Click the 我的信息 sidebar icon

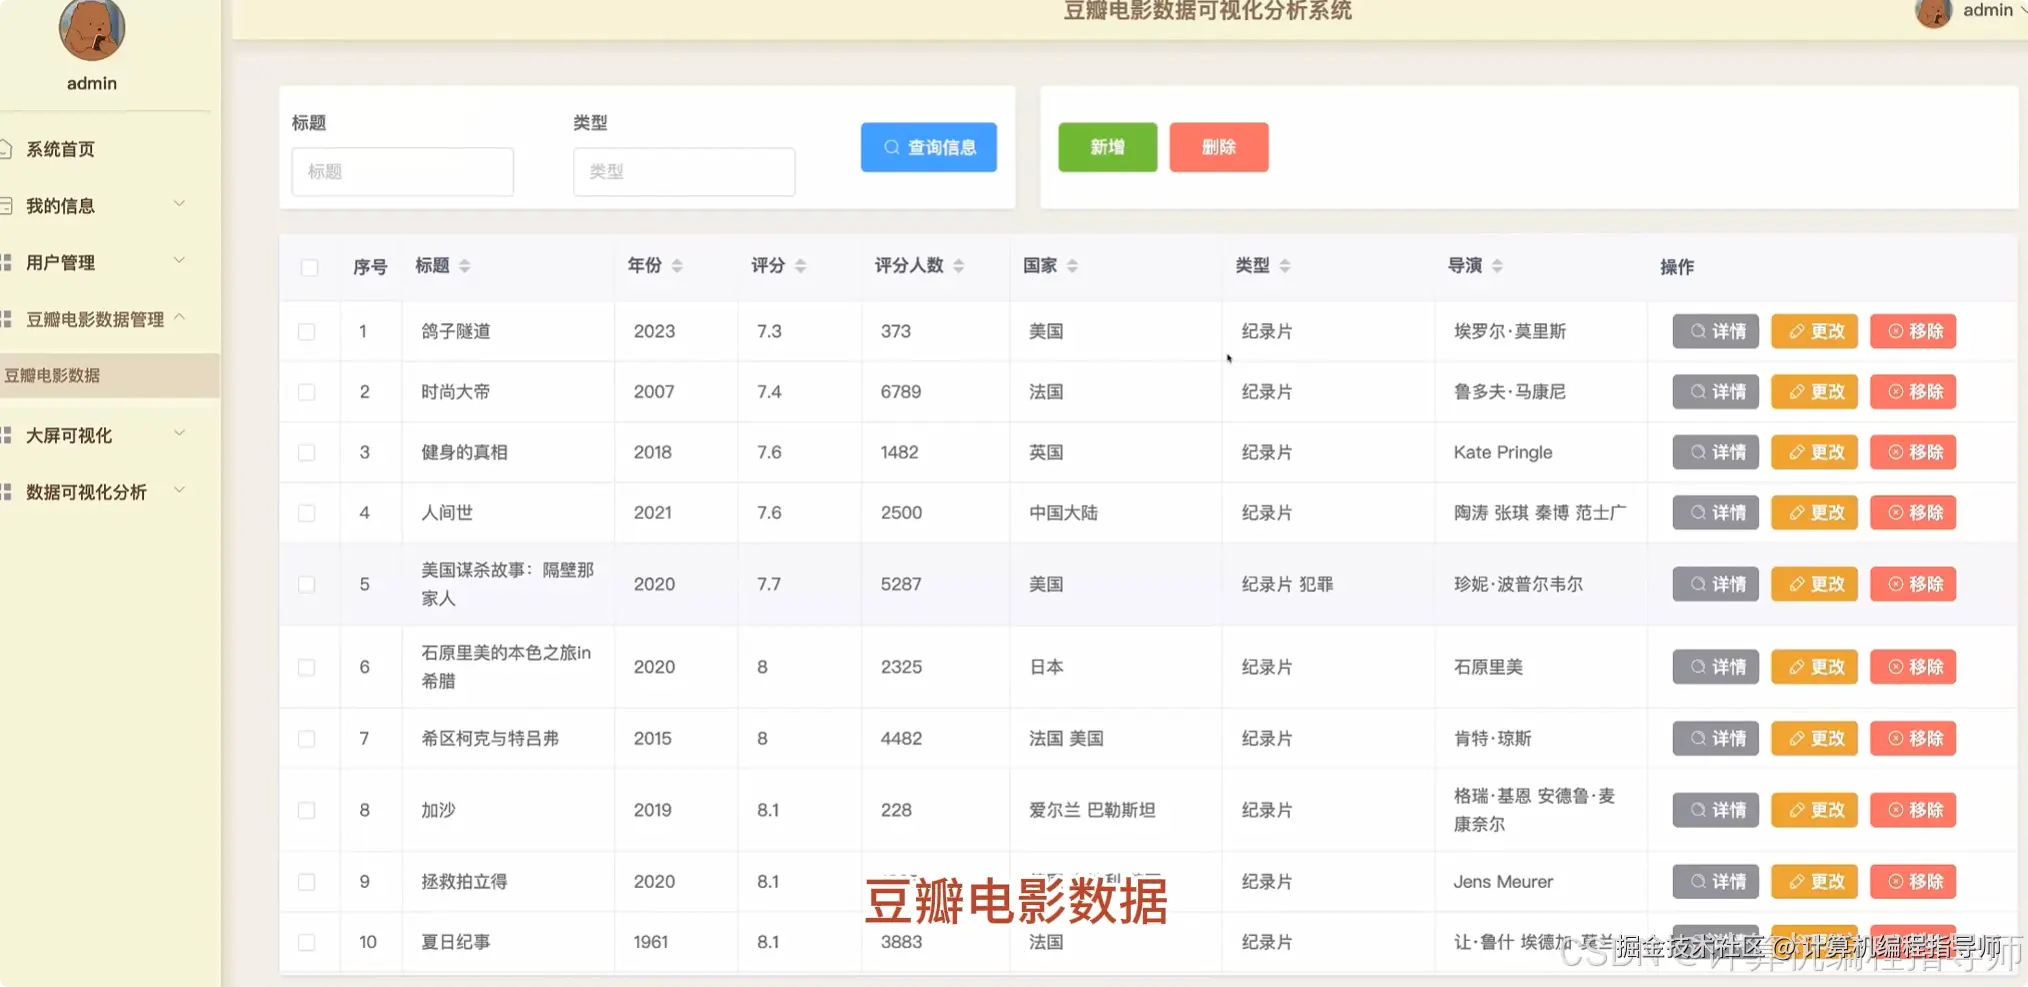coord(5,206)
